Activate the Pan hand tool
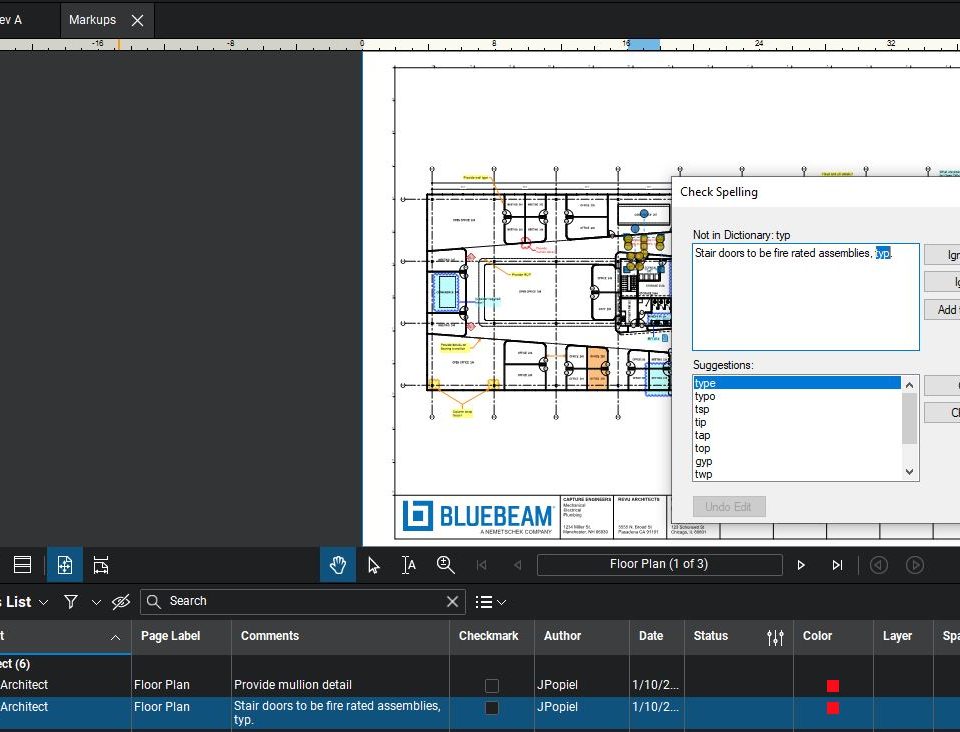 click(x=337, y=565)
